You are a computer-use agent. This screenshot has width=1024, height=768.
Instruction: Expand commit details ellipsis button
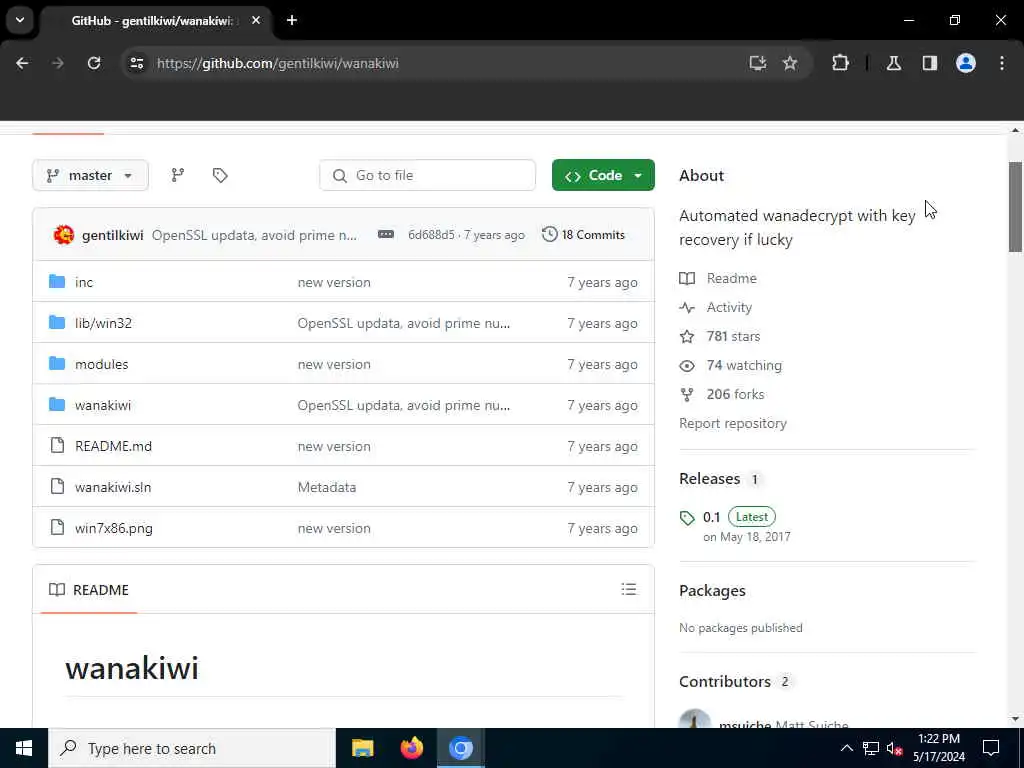(x=386, y=234)
